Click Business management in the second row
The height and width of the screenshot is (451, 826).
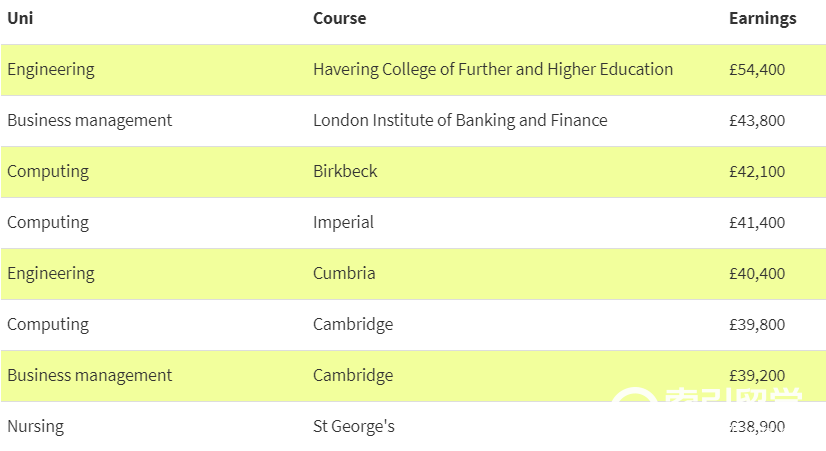tap(90, 121)
